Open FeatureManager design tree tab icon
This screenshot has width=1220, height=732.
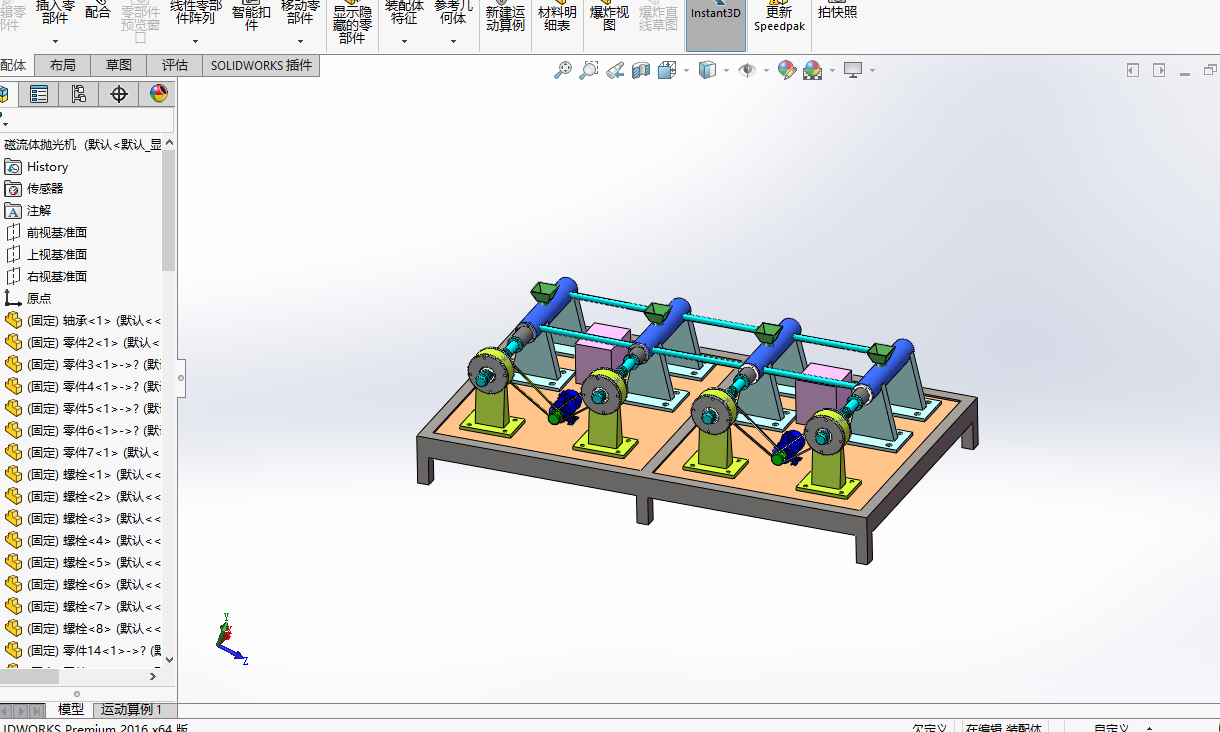coord(4,94)
